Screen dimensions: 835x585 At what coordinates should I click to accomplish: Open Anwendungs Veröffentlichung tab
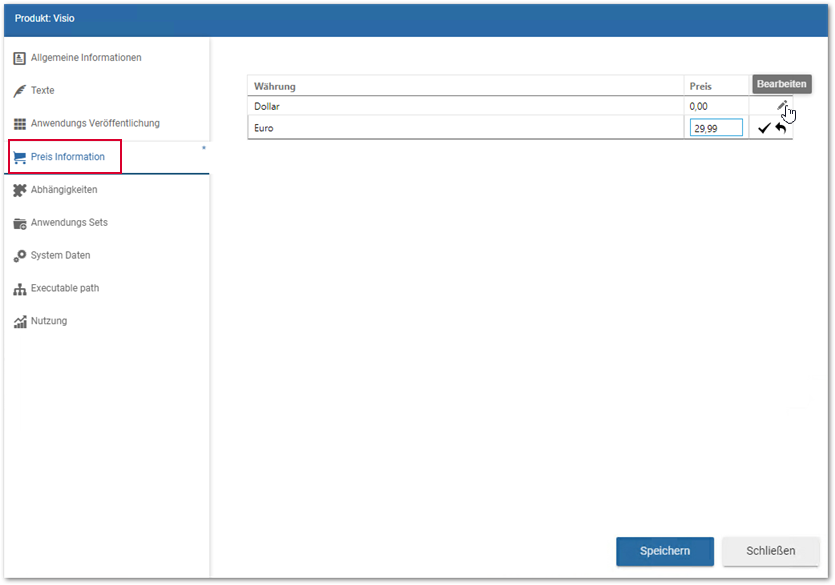coord(107,123)
